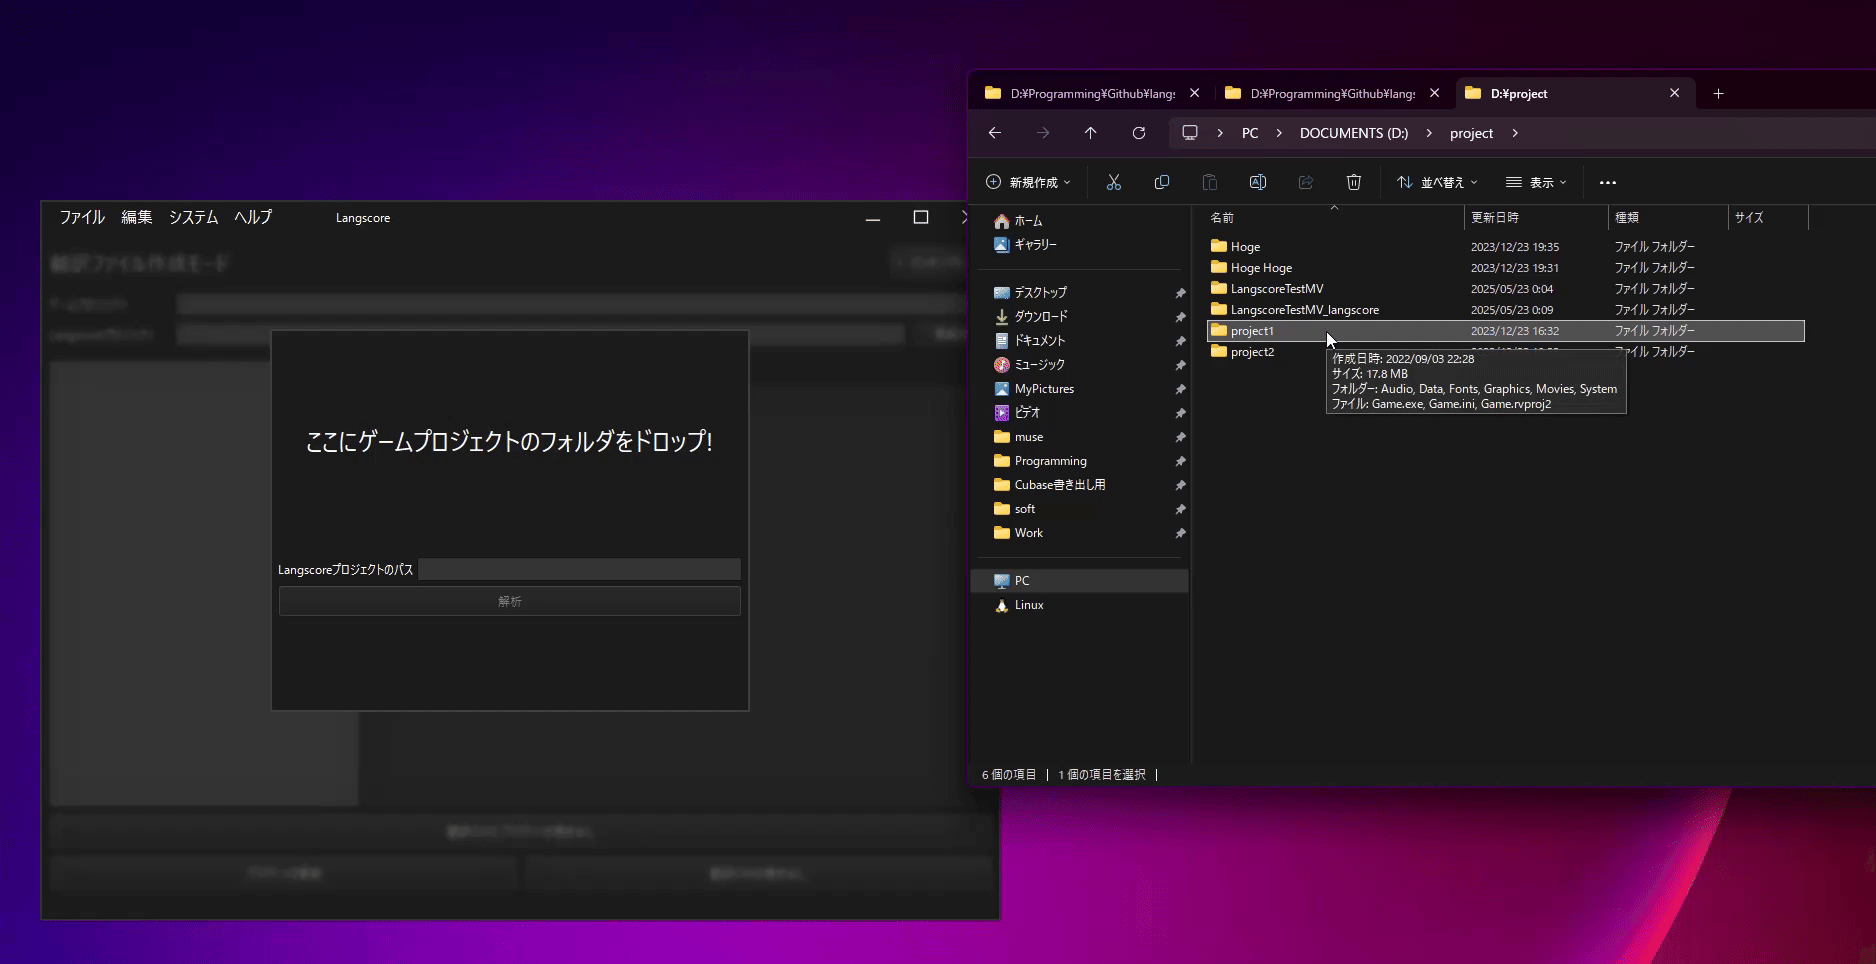
Task: Select PC in Explorer sidebar
Action: point(1080,581)
